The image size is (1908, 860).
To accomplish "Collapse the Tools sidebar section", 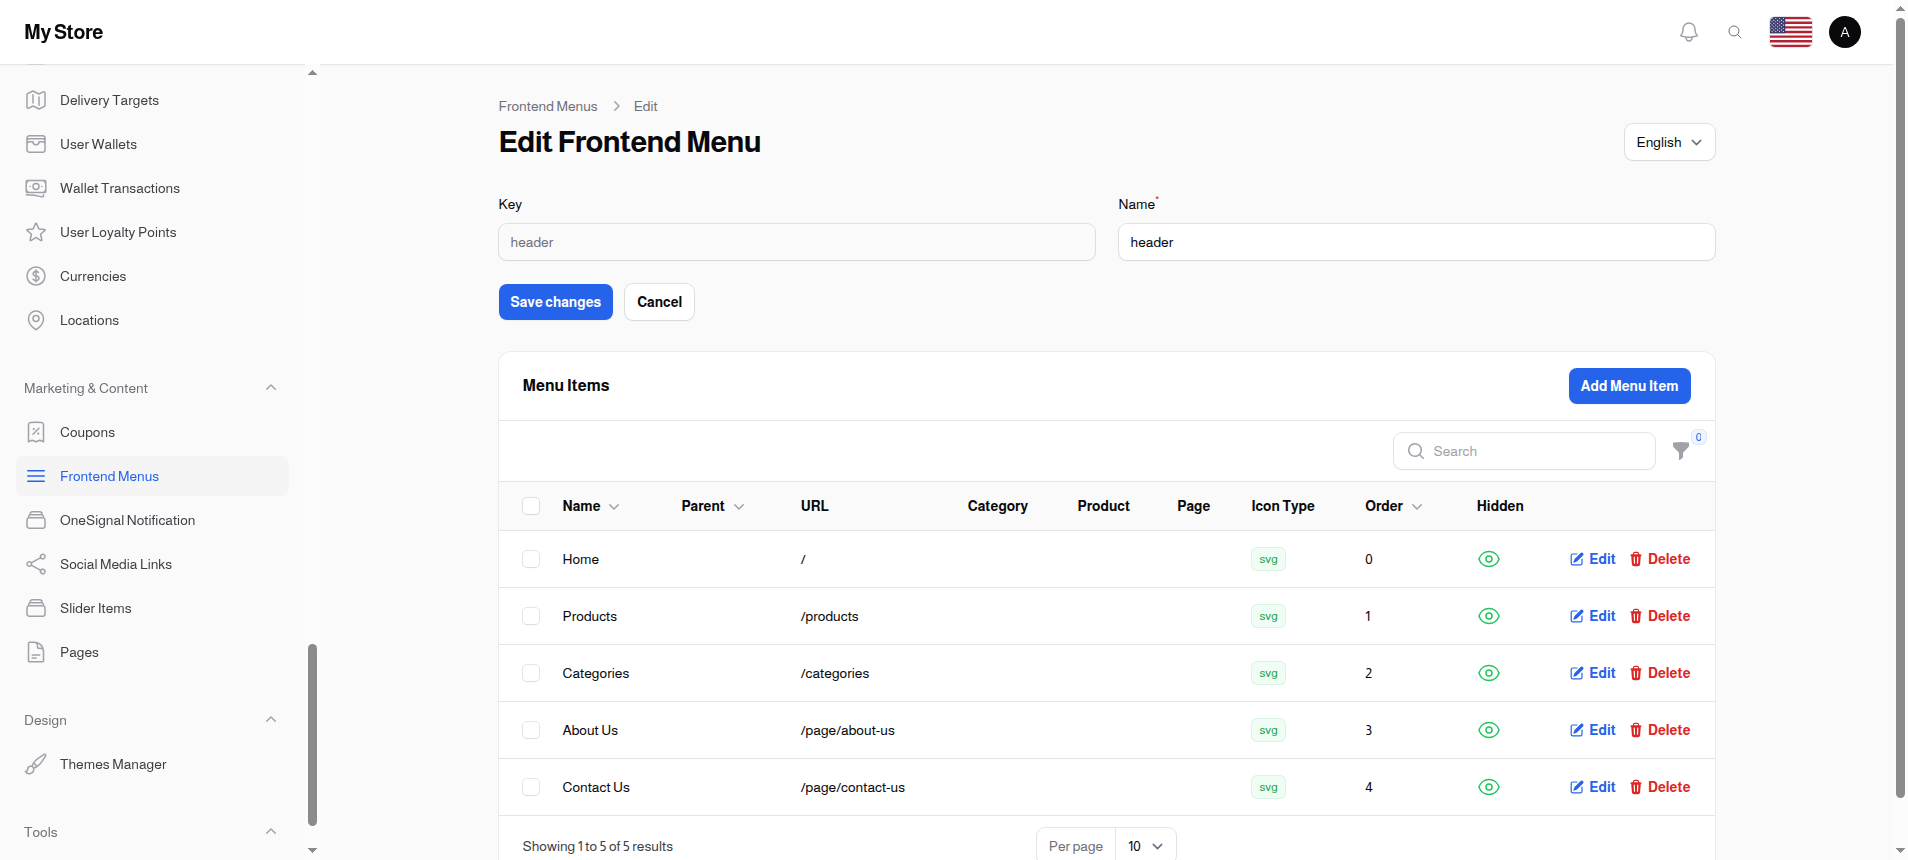I will 271,832.
